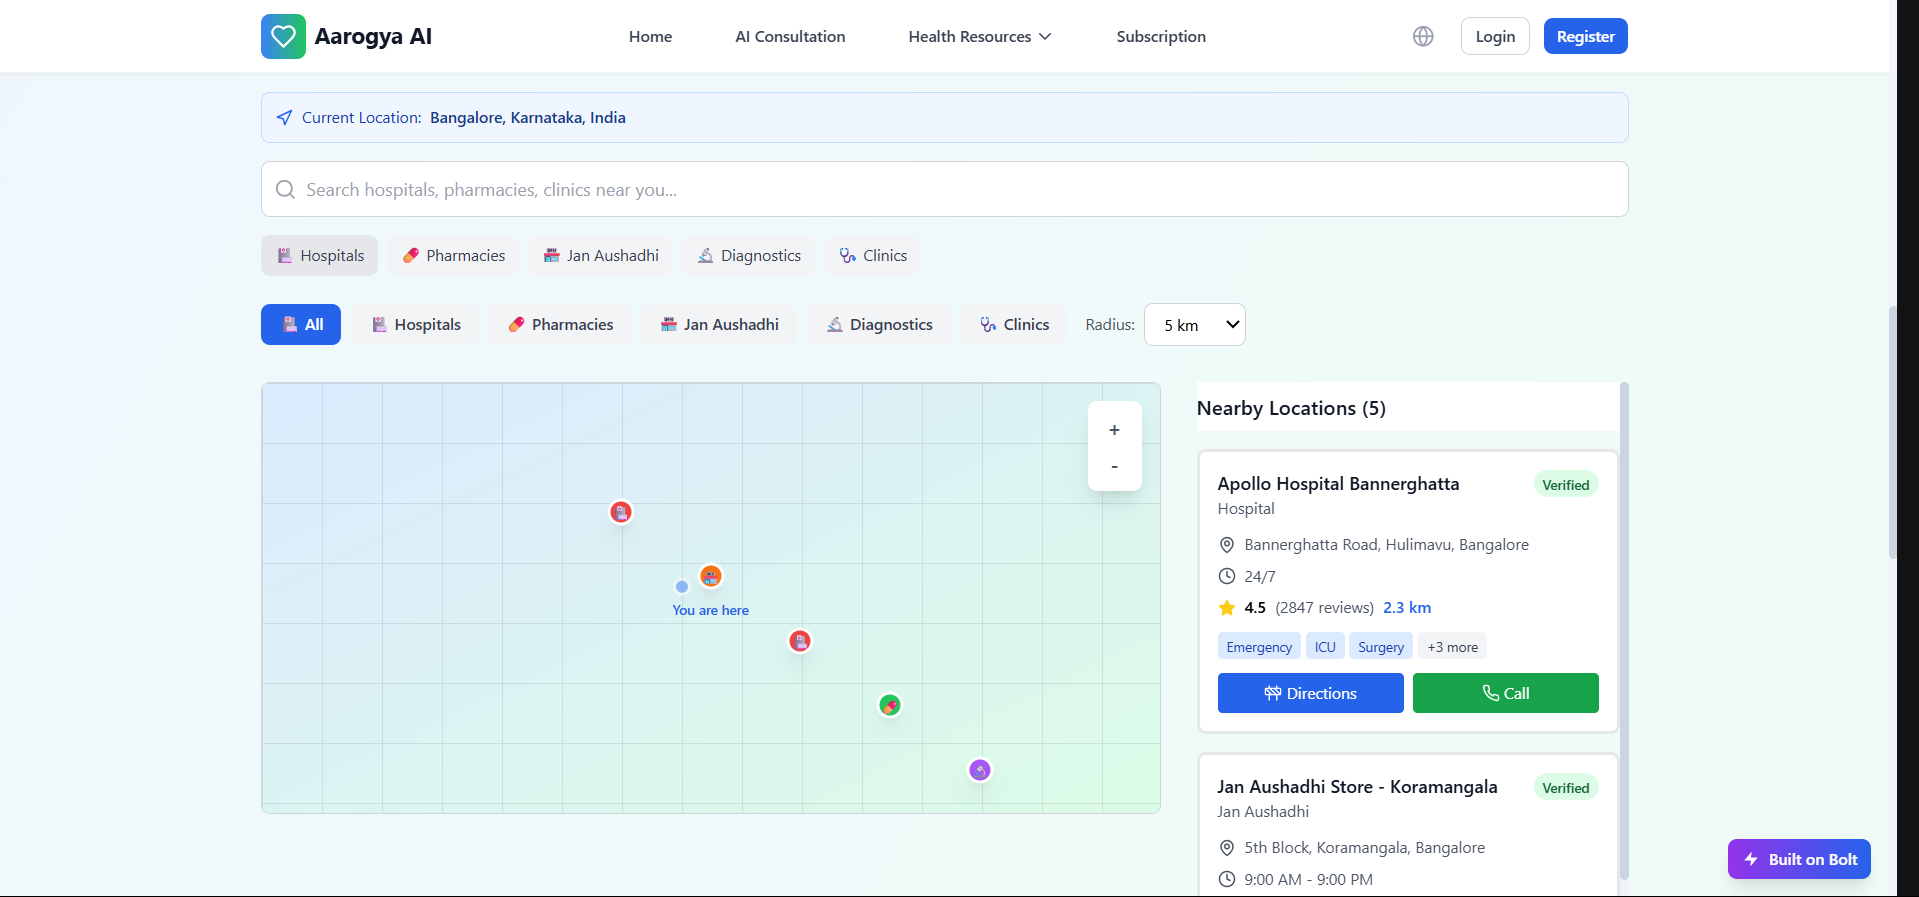Viewport: 1919px width, 897px height.
Task: Click the Aarogya AI heart logo
Action: pos(283,36)
